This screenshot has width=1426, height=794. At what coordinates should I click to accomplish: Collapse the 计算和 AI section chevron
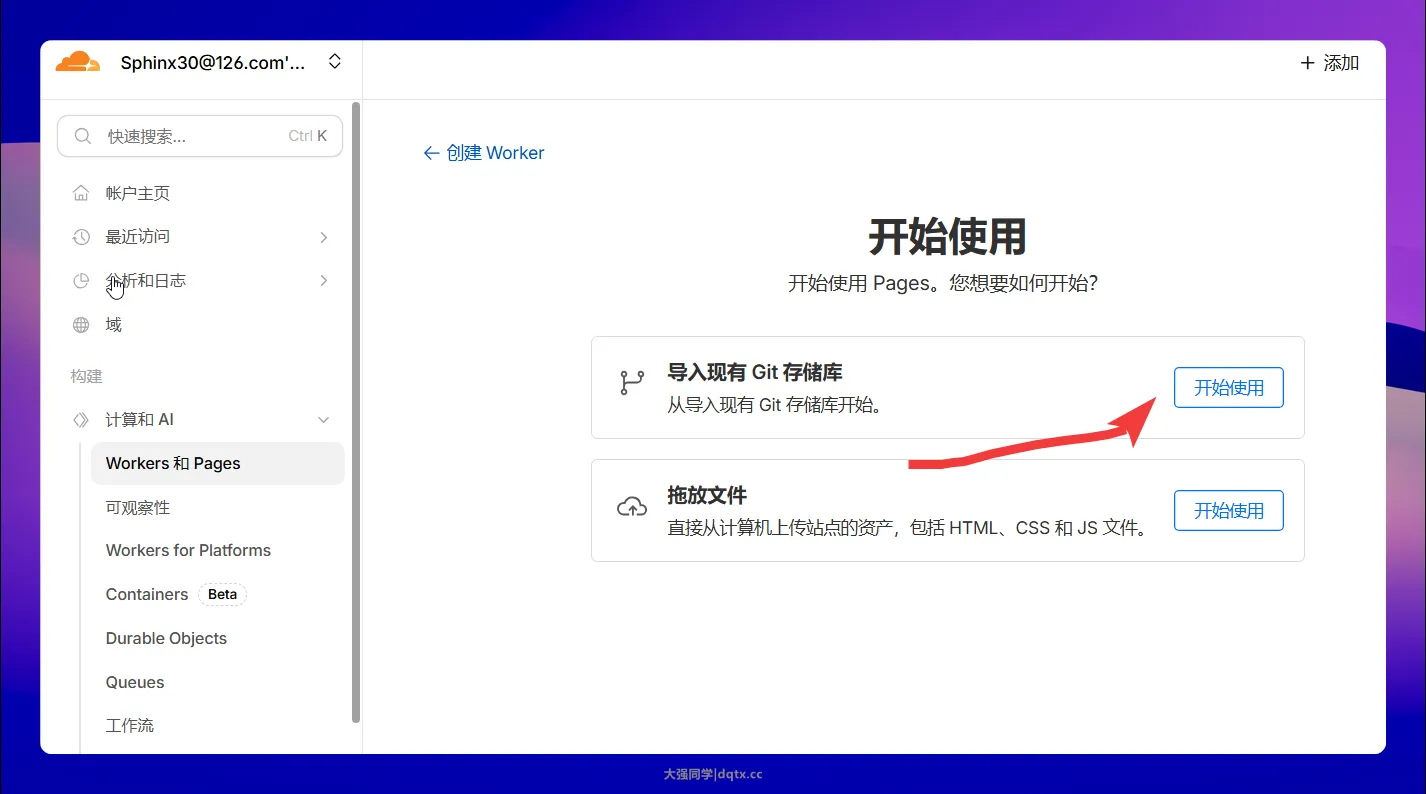323,420
